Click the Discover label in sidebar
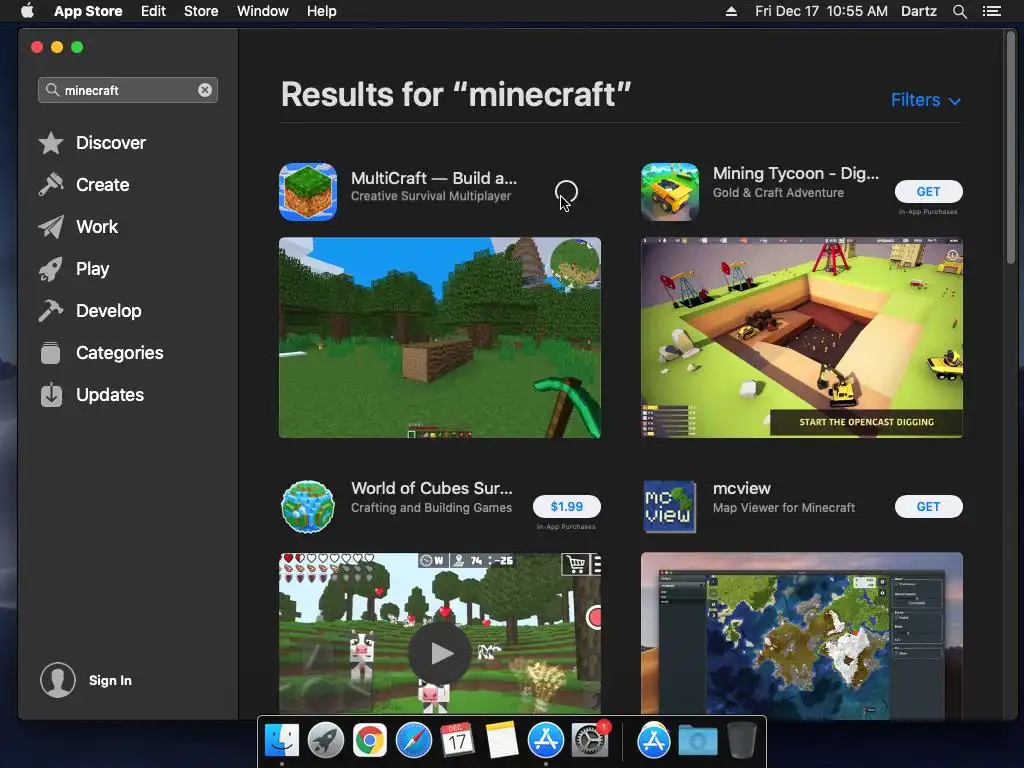 coord(111,143)
